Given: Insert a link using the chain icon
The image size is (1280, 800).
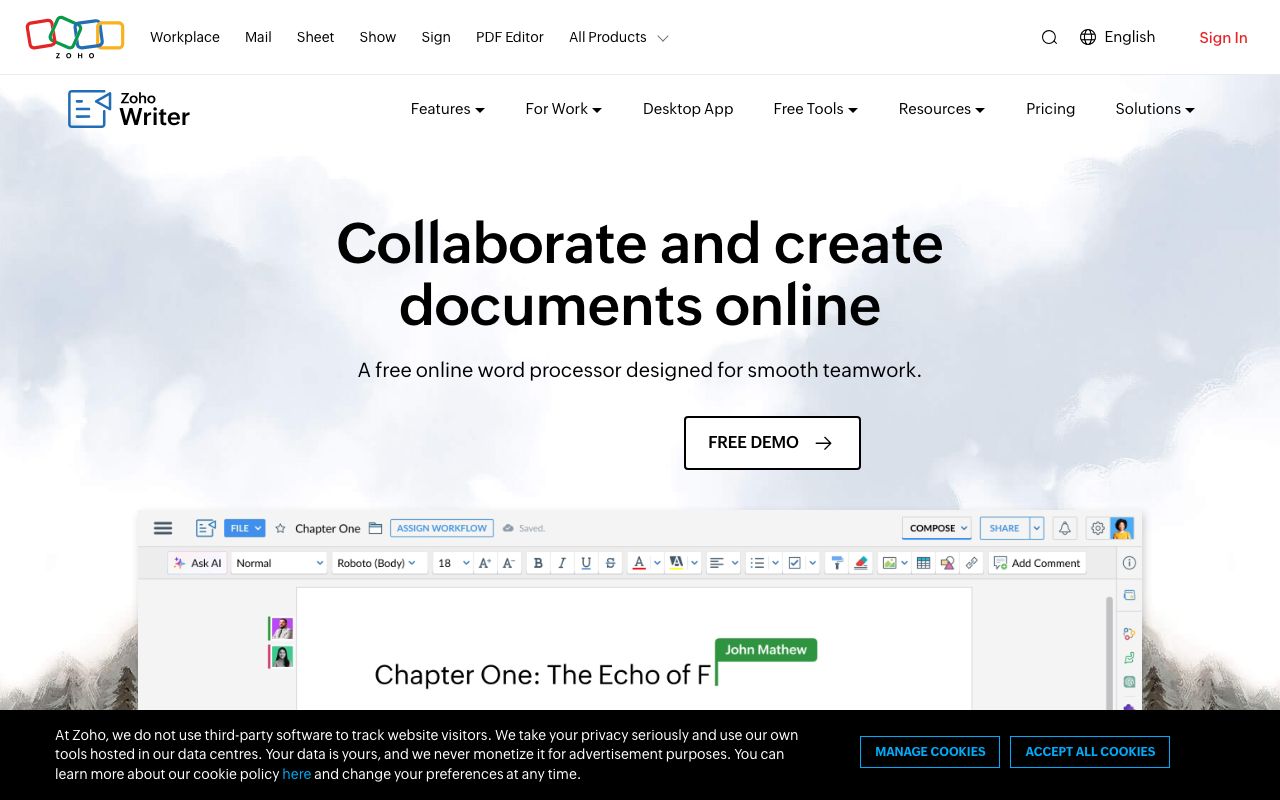Looking at the screenshot, I should pos(971,563).
